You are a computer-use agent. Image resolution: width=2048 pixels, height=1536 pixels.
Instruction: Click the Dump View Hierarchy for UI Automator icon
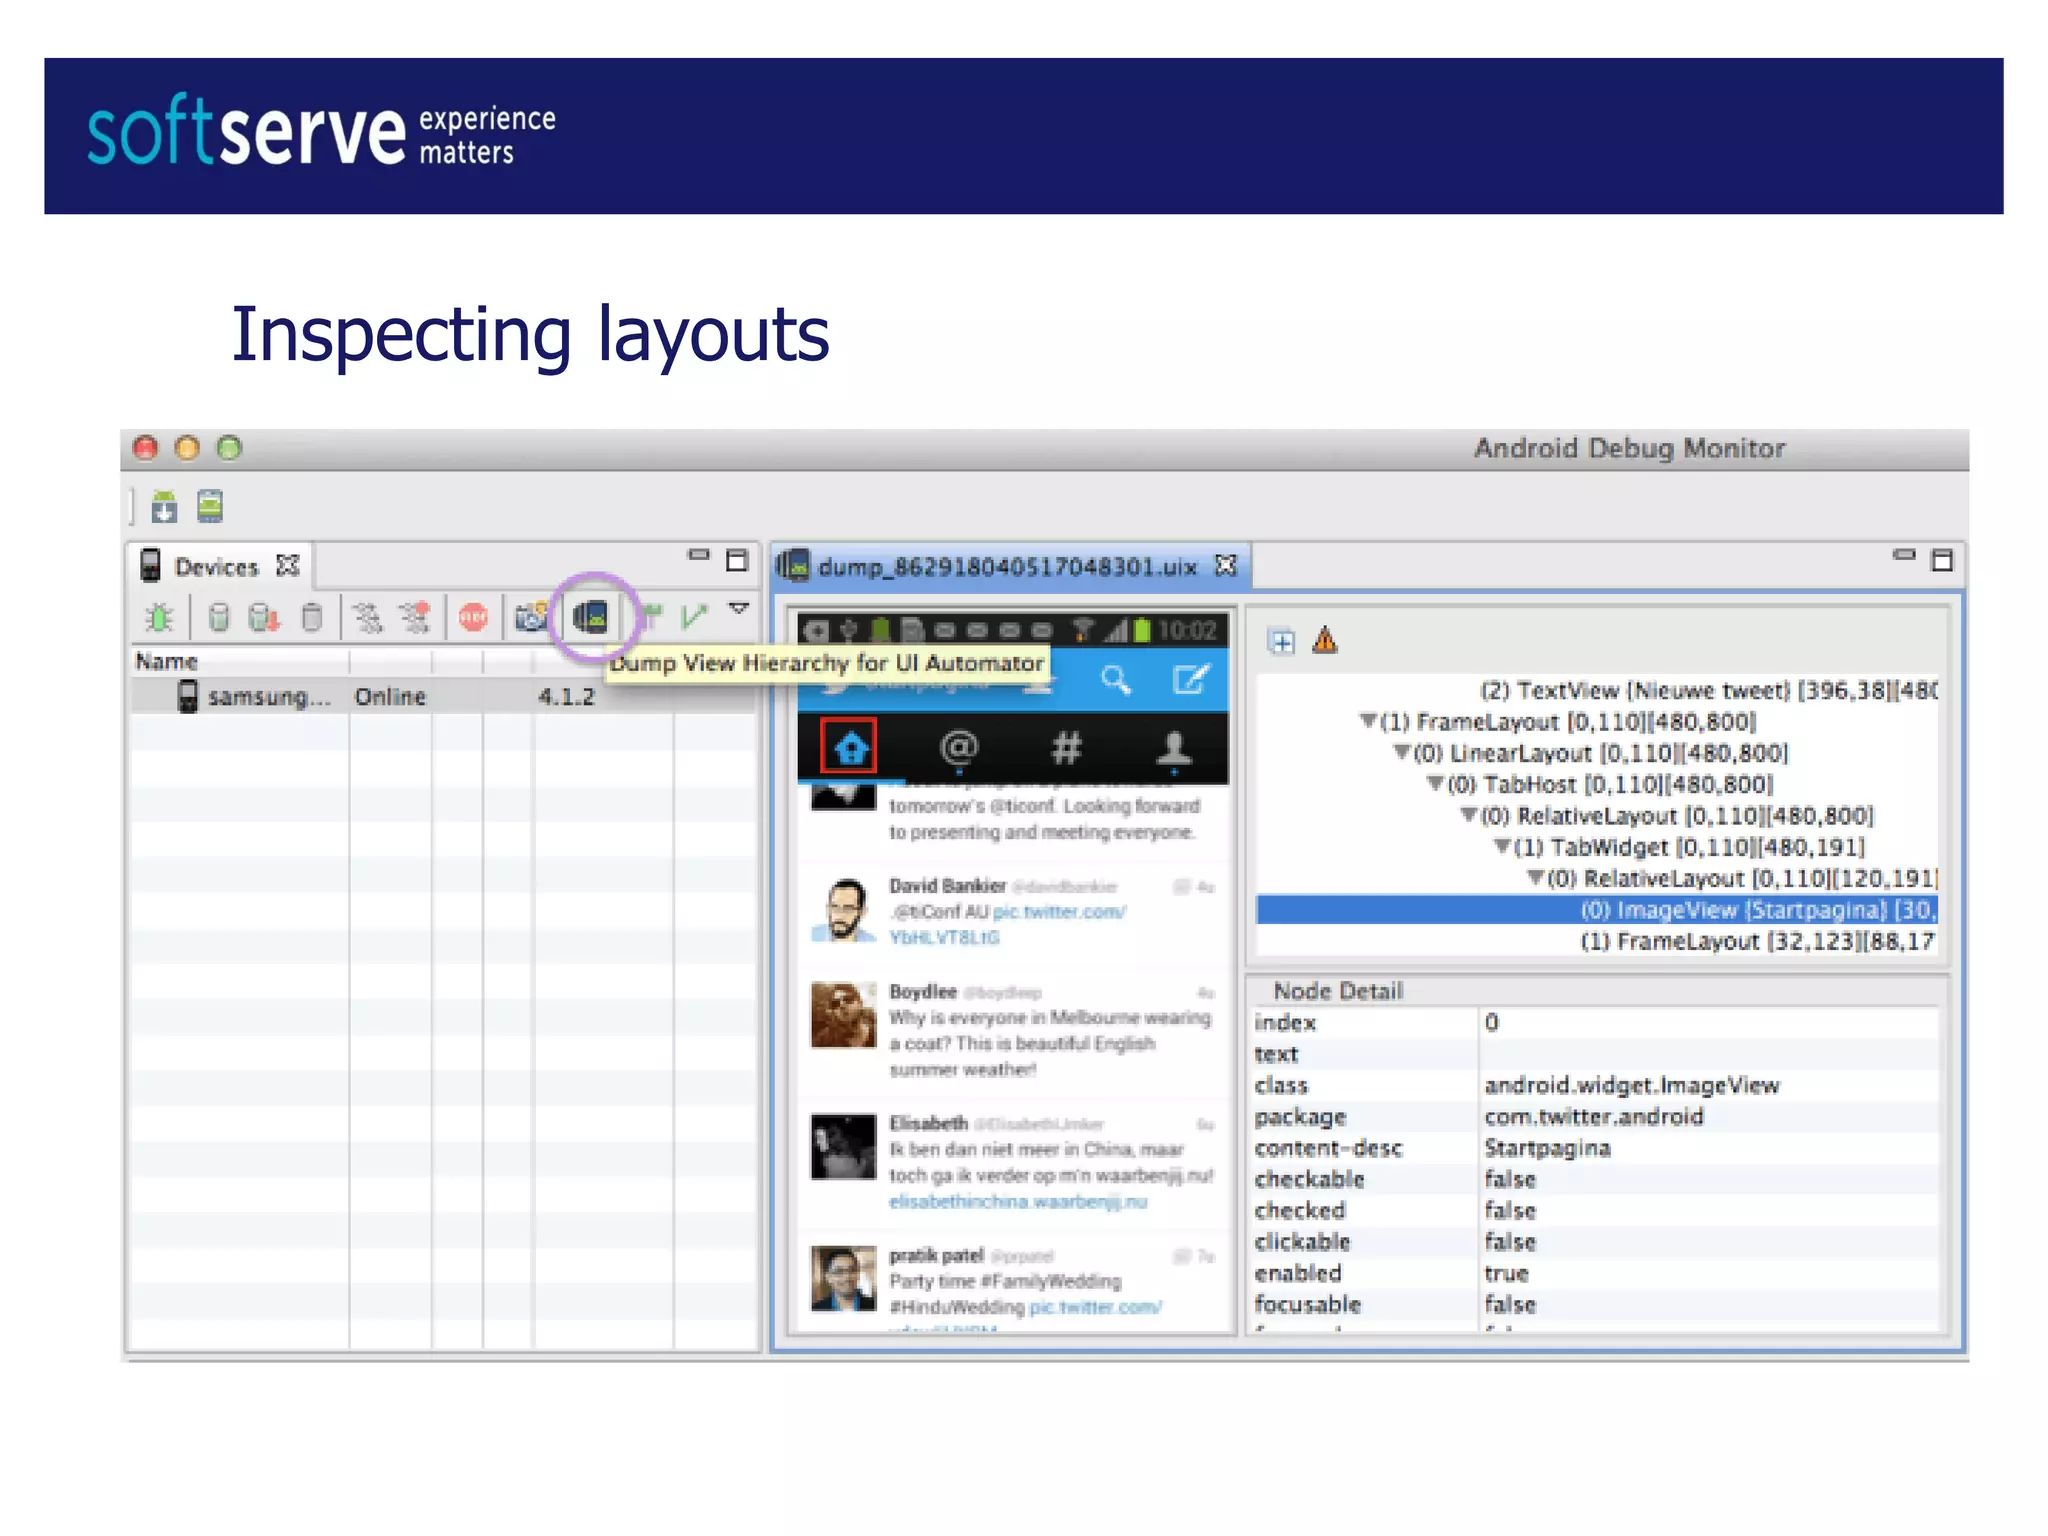pos(591,617)
